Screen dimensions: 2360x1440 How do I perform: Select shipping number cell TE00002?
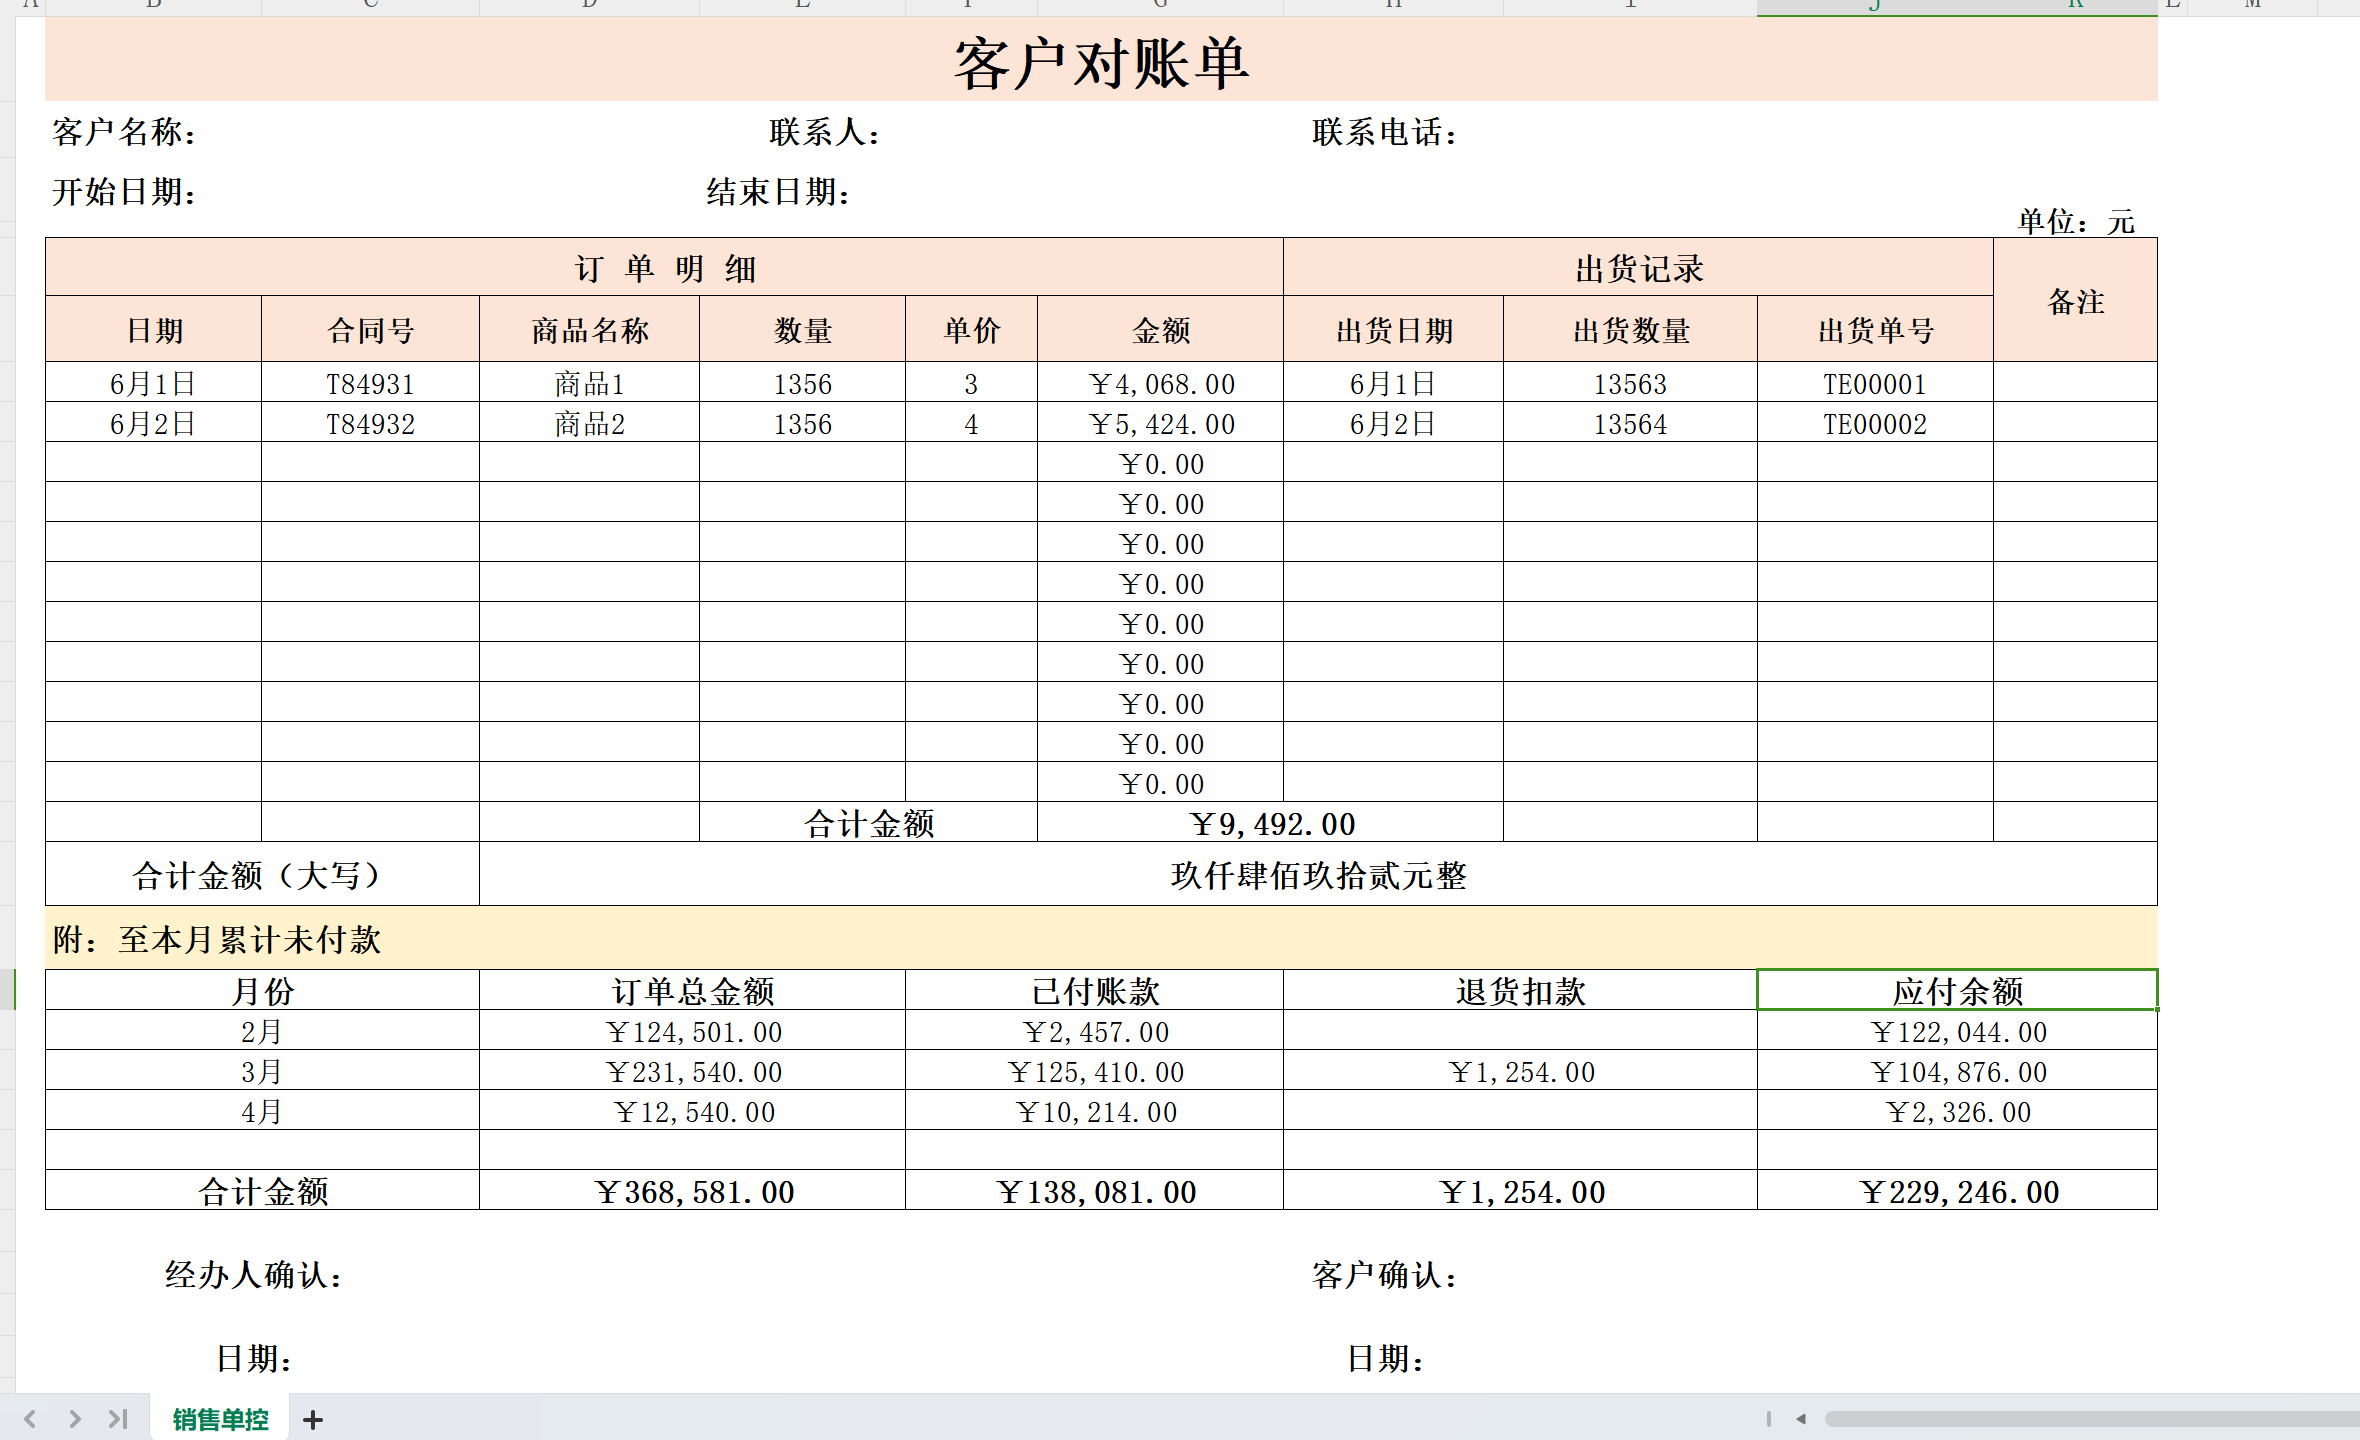(x=1874, y=424)
